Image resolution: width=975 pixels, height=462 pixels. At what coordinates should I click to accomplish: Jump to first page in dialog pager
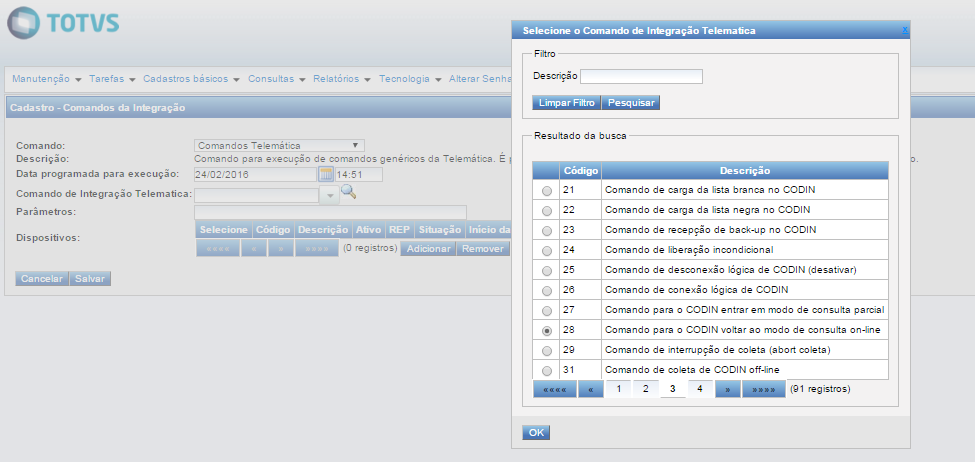click(x=555, y=389)
